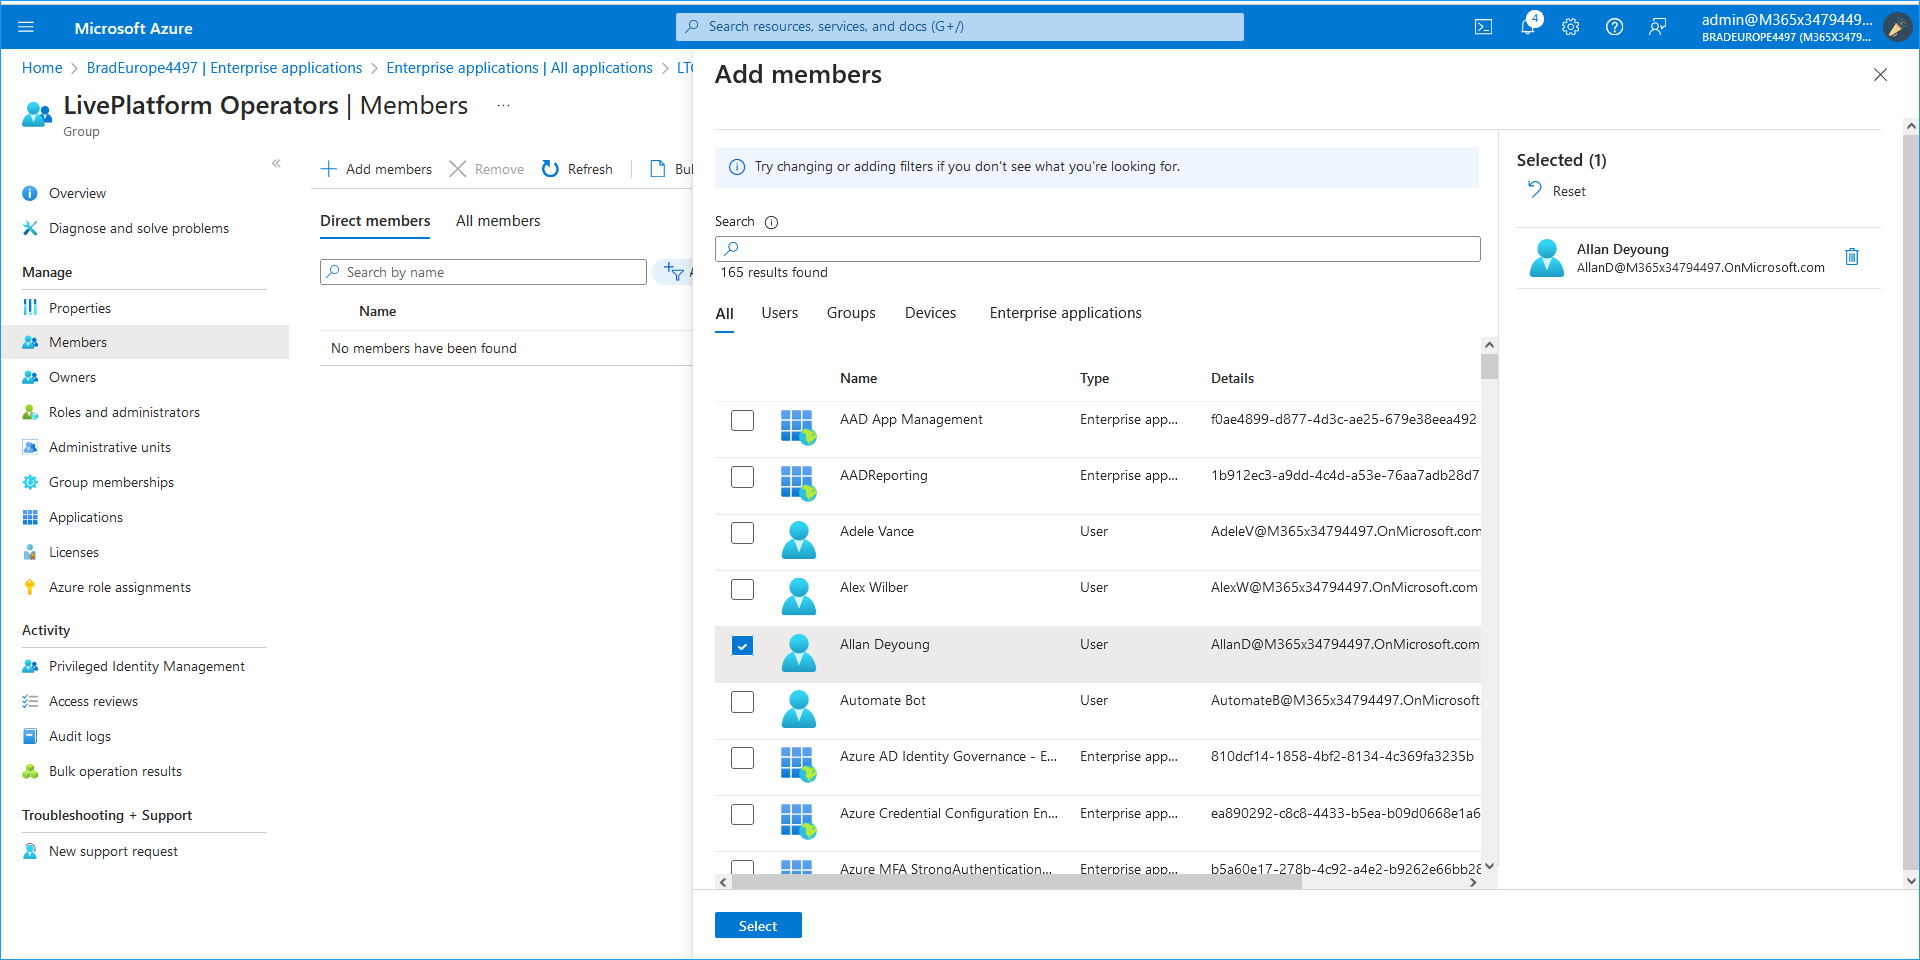Open Enterprise applications All applications breadcrumb
This screenshot has width=1920, height=960.
tap(519, 68)
